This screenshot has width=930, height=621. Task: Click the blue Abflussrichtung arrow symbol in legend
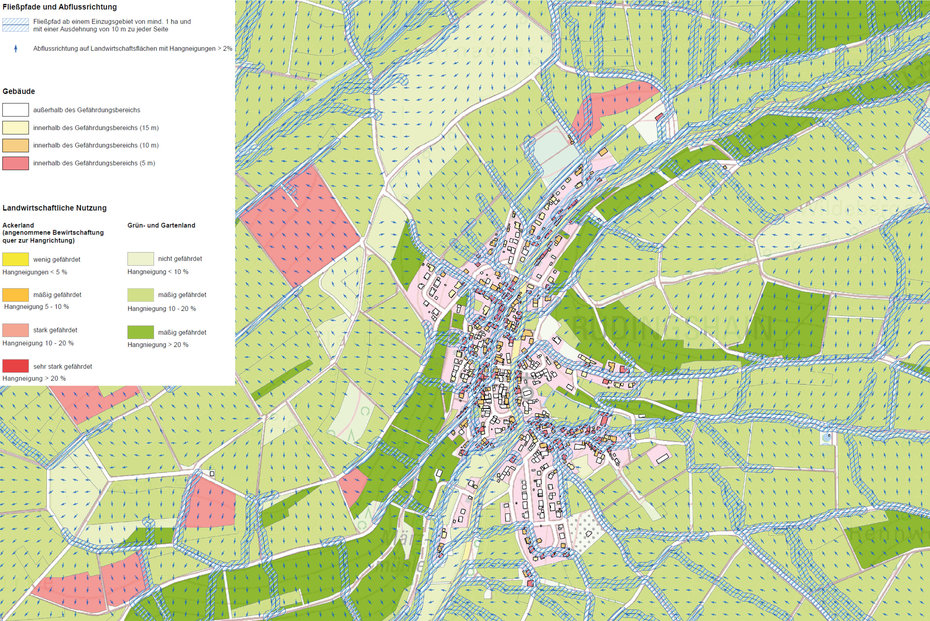(x=16, y=49)
